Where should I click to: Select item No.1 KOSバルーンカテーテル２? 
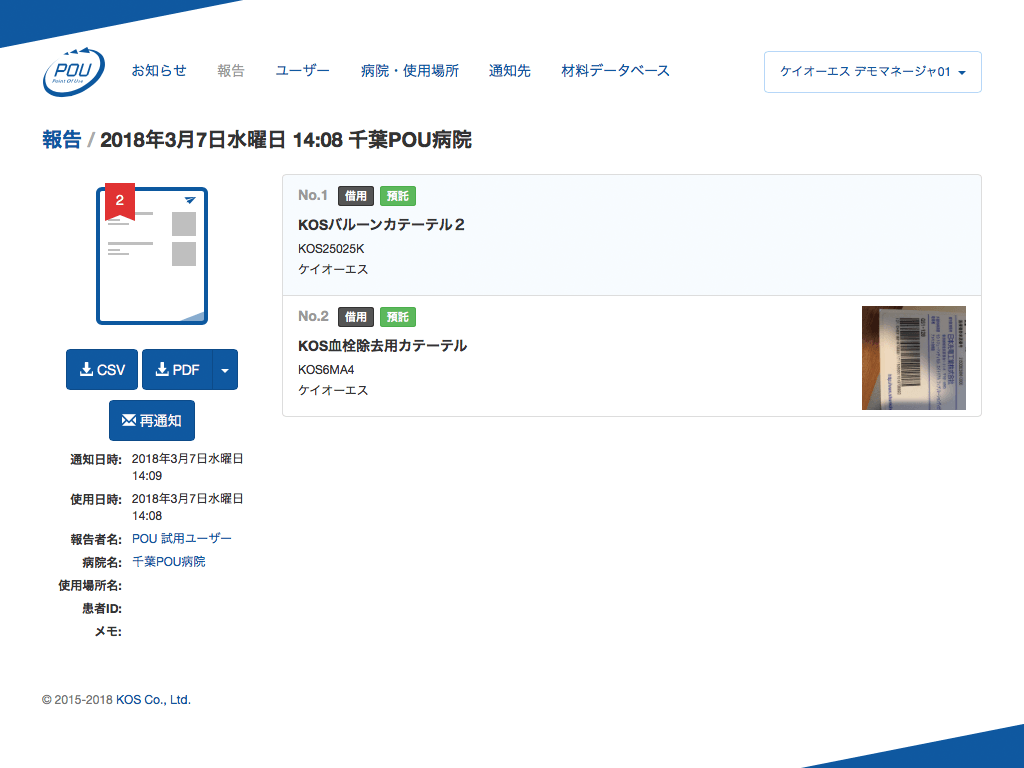point(632,235)
